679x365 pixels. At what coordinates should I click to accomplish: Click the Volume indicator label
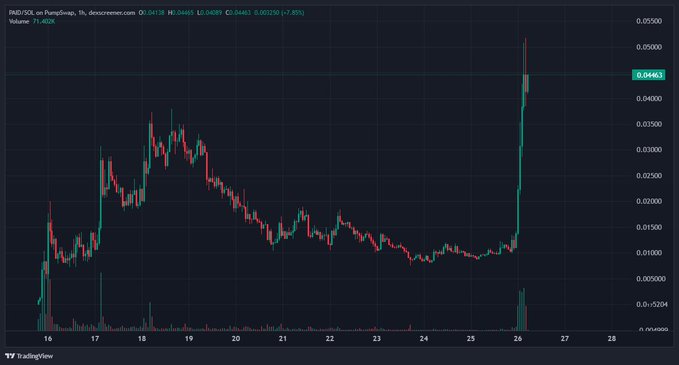pos(19,21)
